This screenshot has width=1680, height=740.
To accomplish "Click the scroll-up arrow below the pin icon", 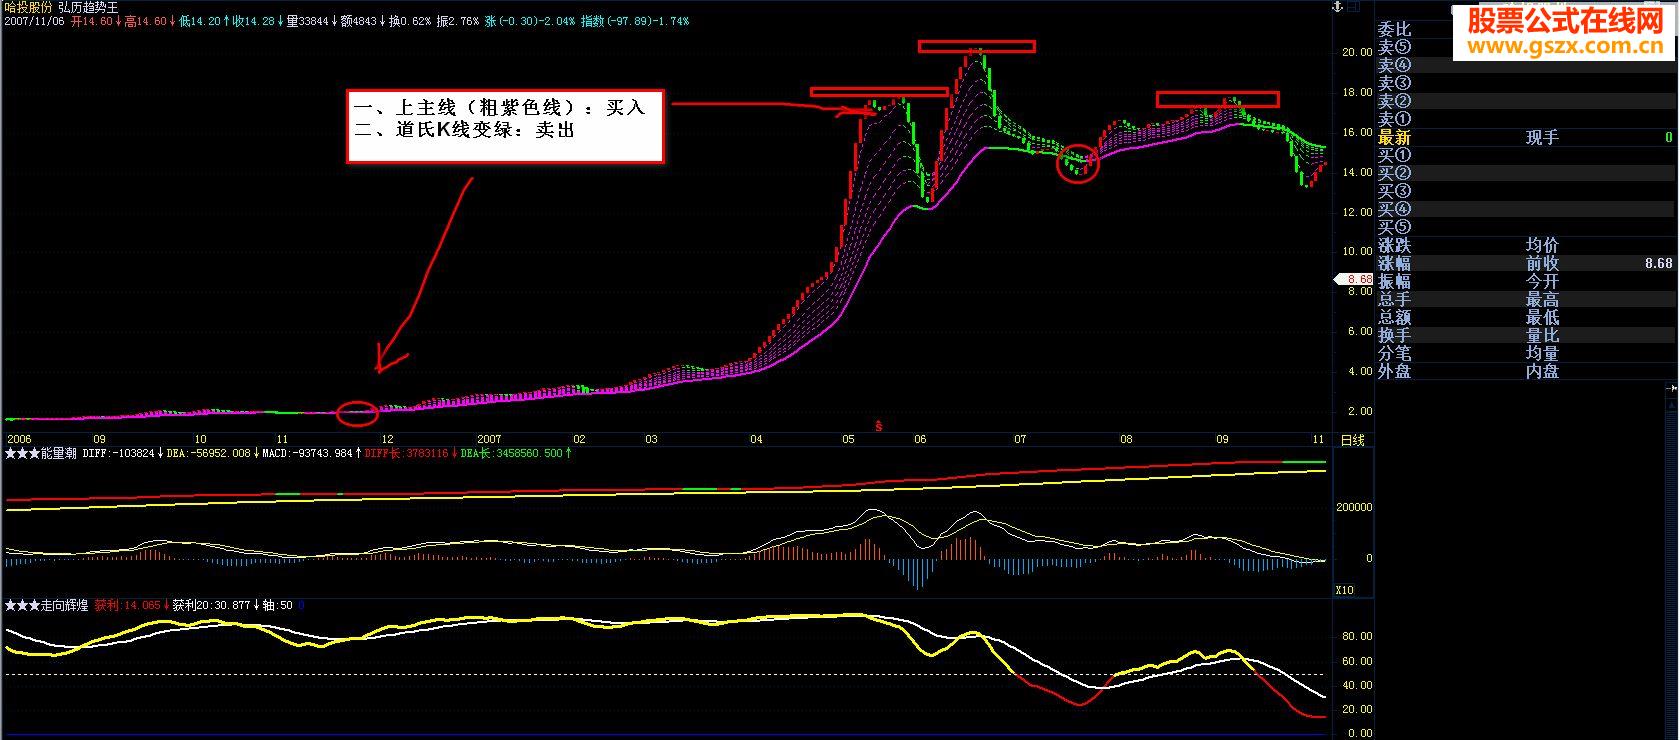I will click(1672, 406).
